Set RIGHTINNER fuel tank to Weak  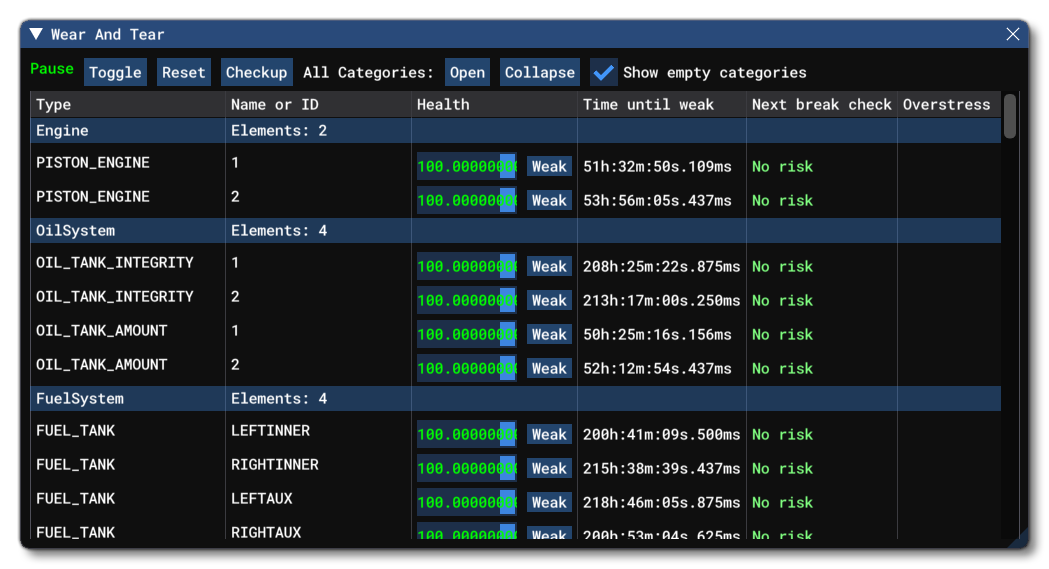[548, 469]
